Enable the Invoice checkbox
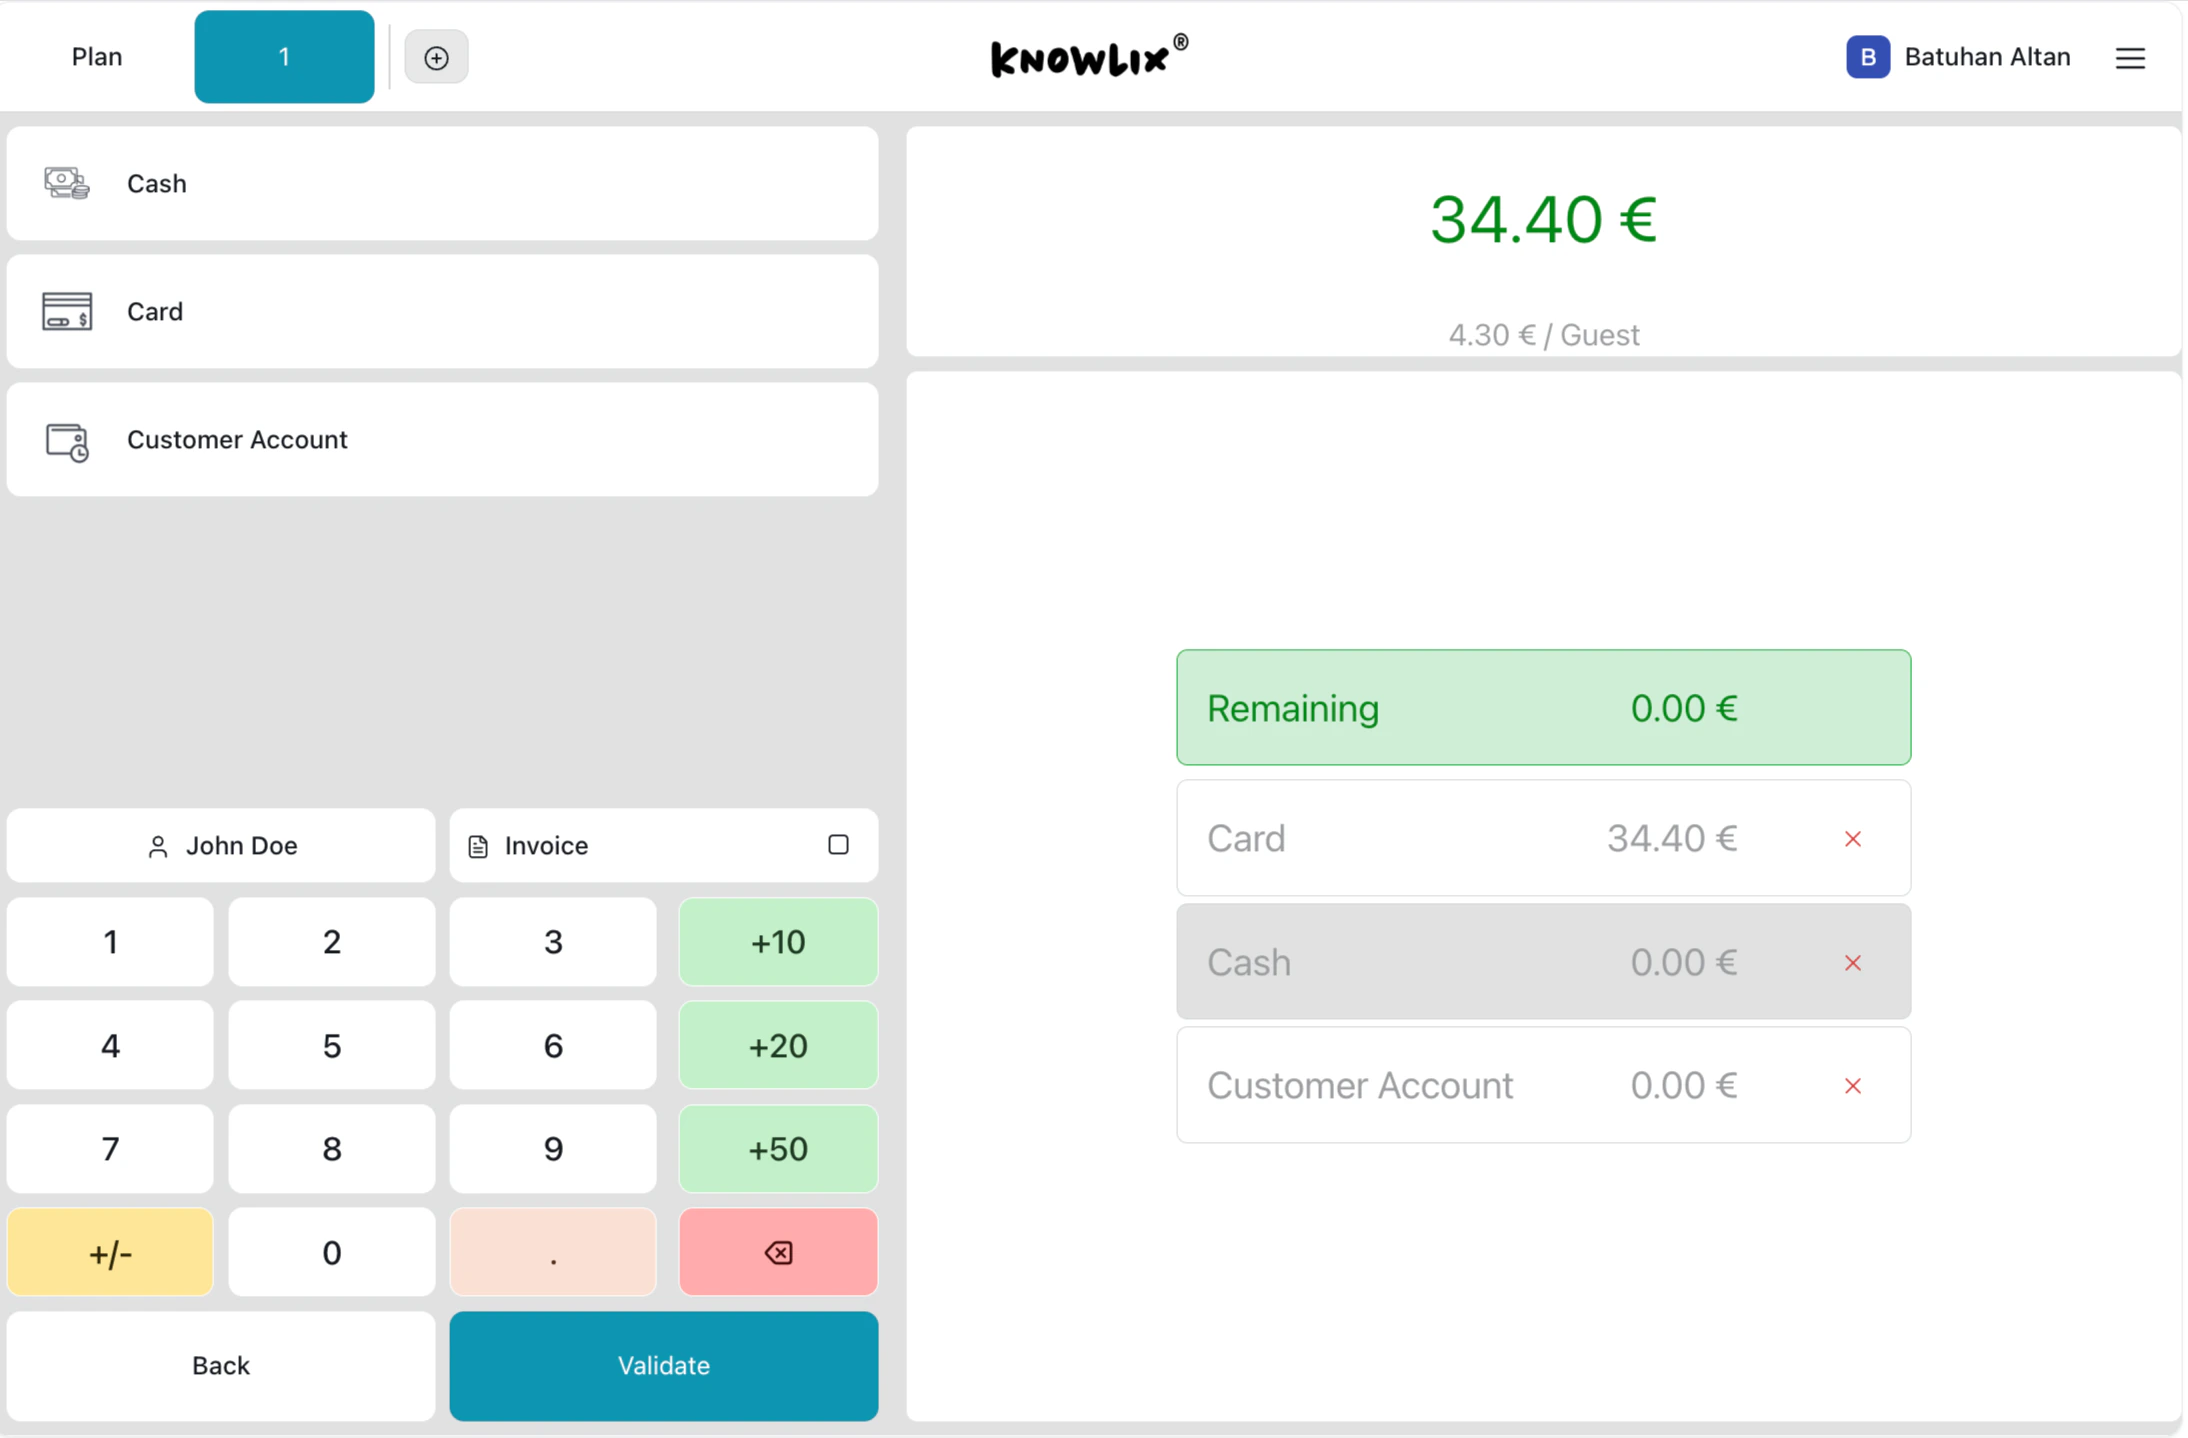 coord(838,845)
